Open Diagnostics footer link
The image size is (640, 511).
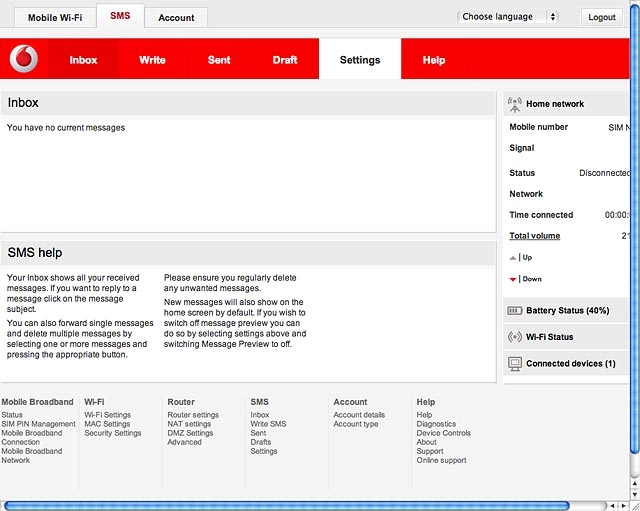pos(436,424)
